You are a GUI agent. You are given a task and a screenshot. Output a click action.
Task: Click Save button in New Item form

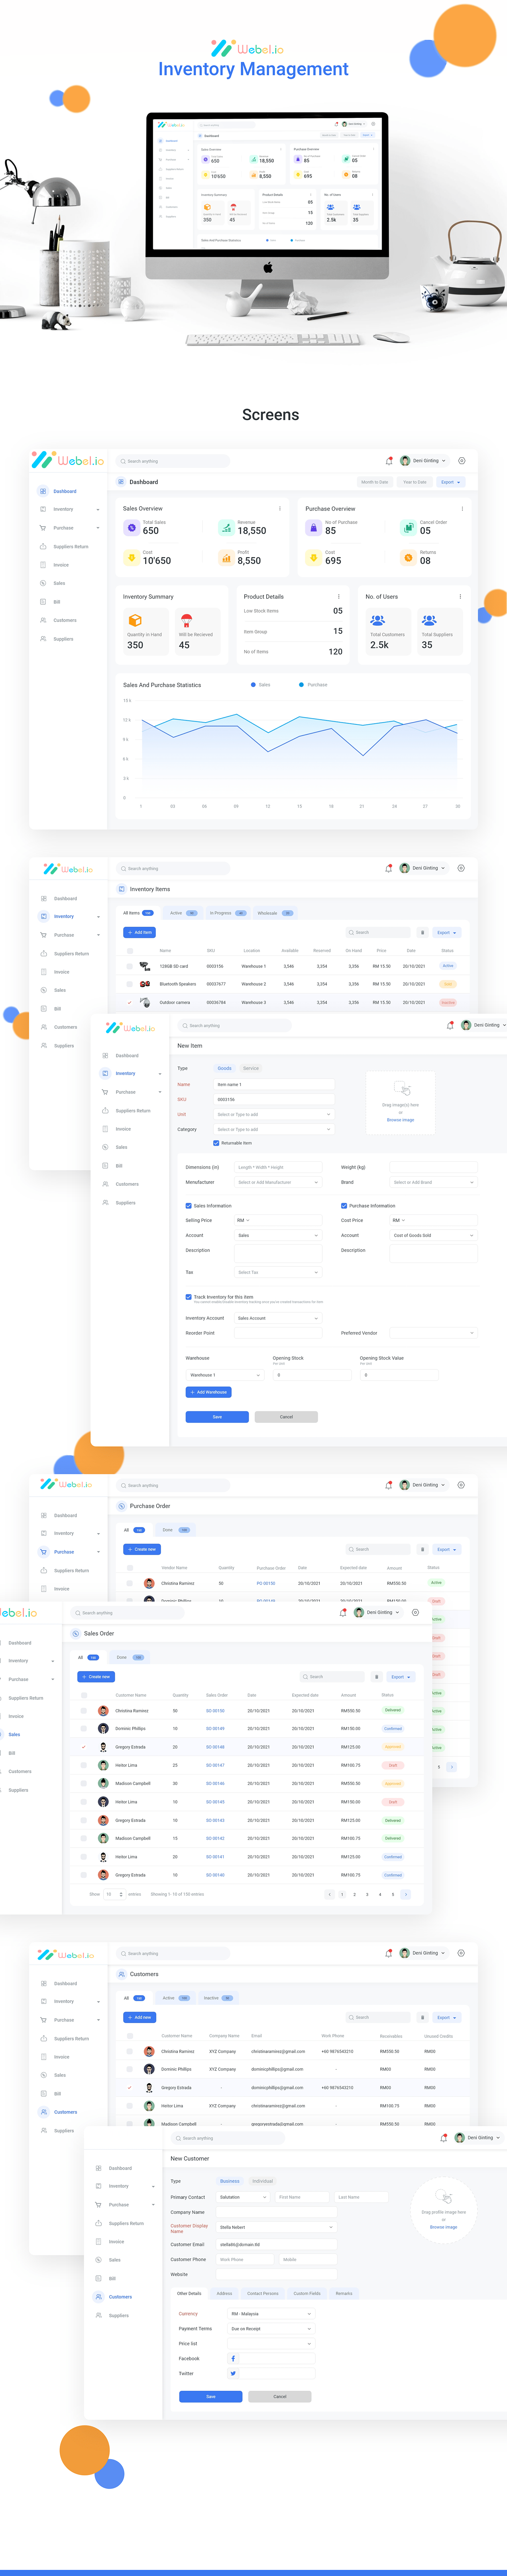(x=217, y=1417)
